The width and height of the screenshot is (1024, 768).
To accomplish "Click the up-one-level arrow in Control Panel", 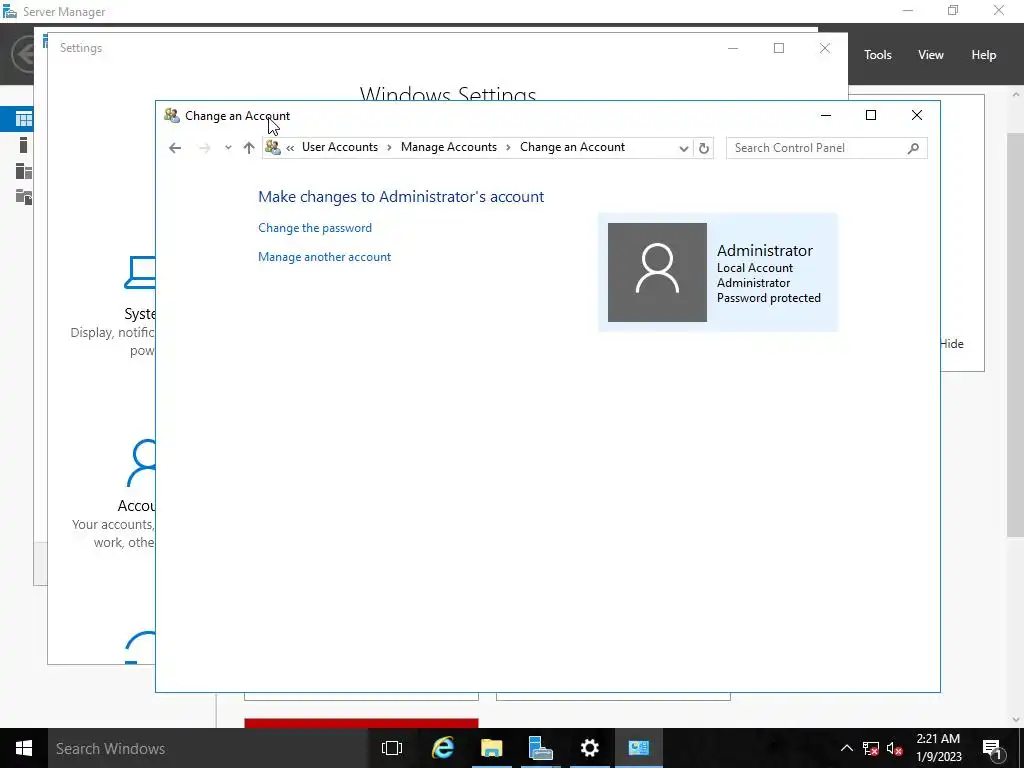I will pos(248,148).
